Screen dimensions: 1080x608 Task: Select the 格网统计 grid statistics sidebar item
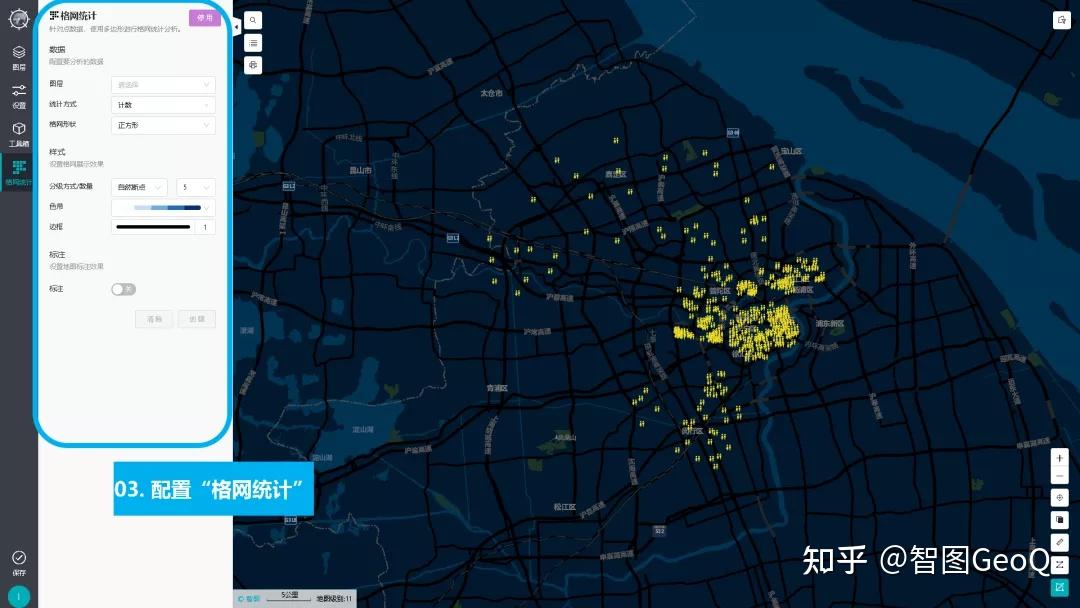point(19,173)
